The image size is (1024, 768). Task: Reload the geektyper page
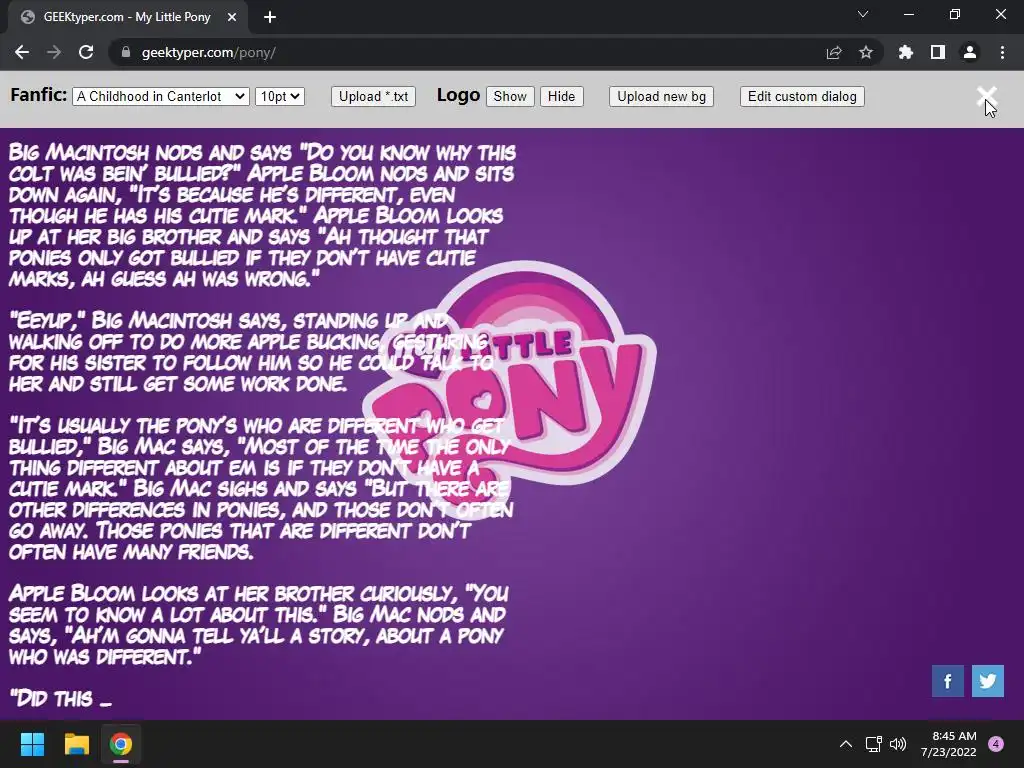[x=86, y=52]
